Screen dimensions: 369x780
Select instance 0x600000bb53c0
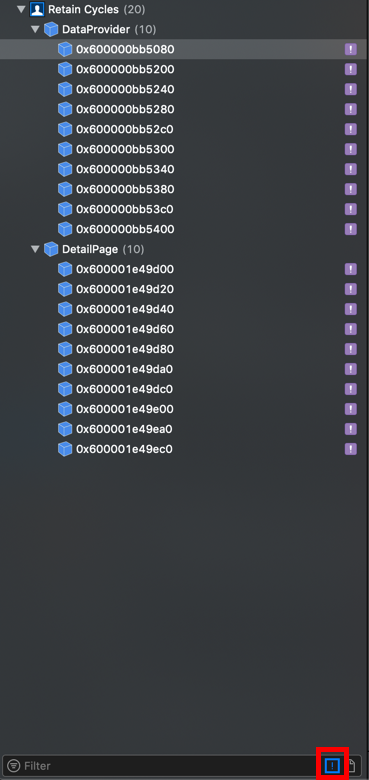(184, 209)
